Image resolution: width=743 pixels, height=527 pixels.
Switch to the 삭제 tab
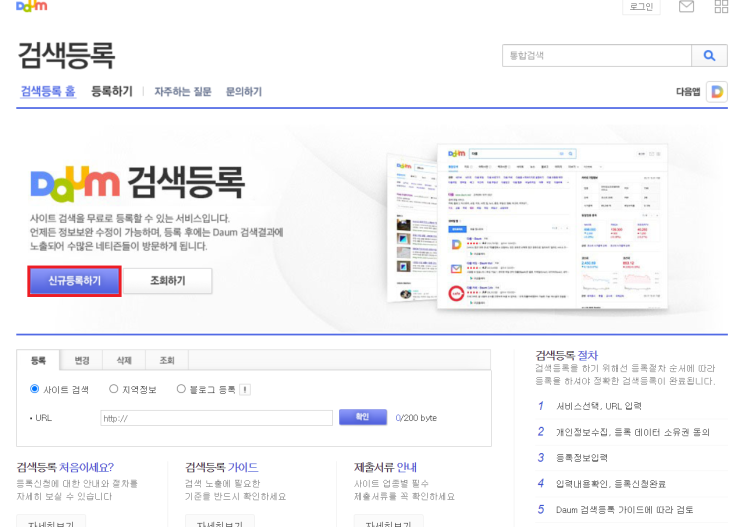coord(124,361)
